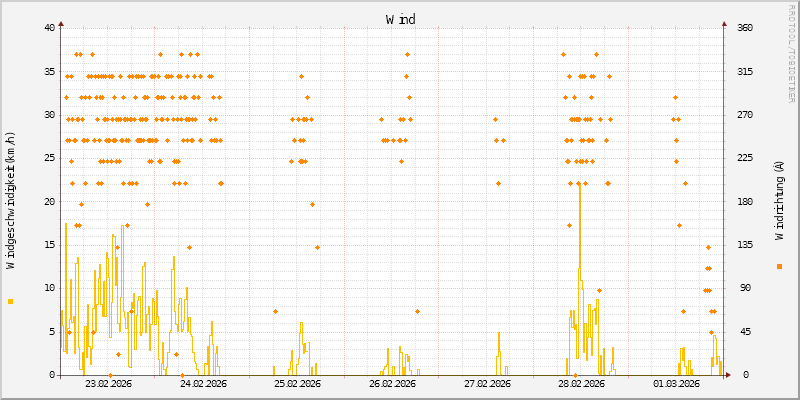This screenshot has width=800, height=400.
Task: Select the 25.02.2026 date label
Action: (297, 383)
